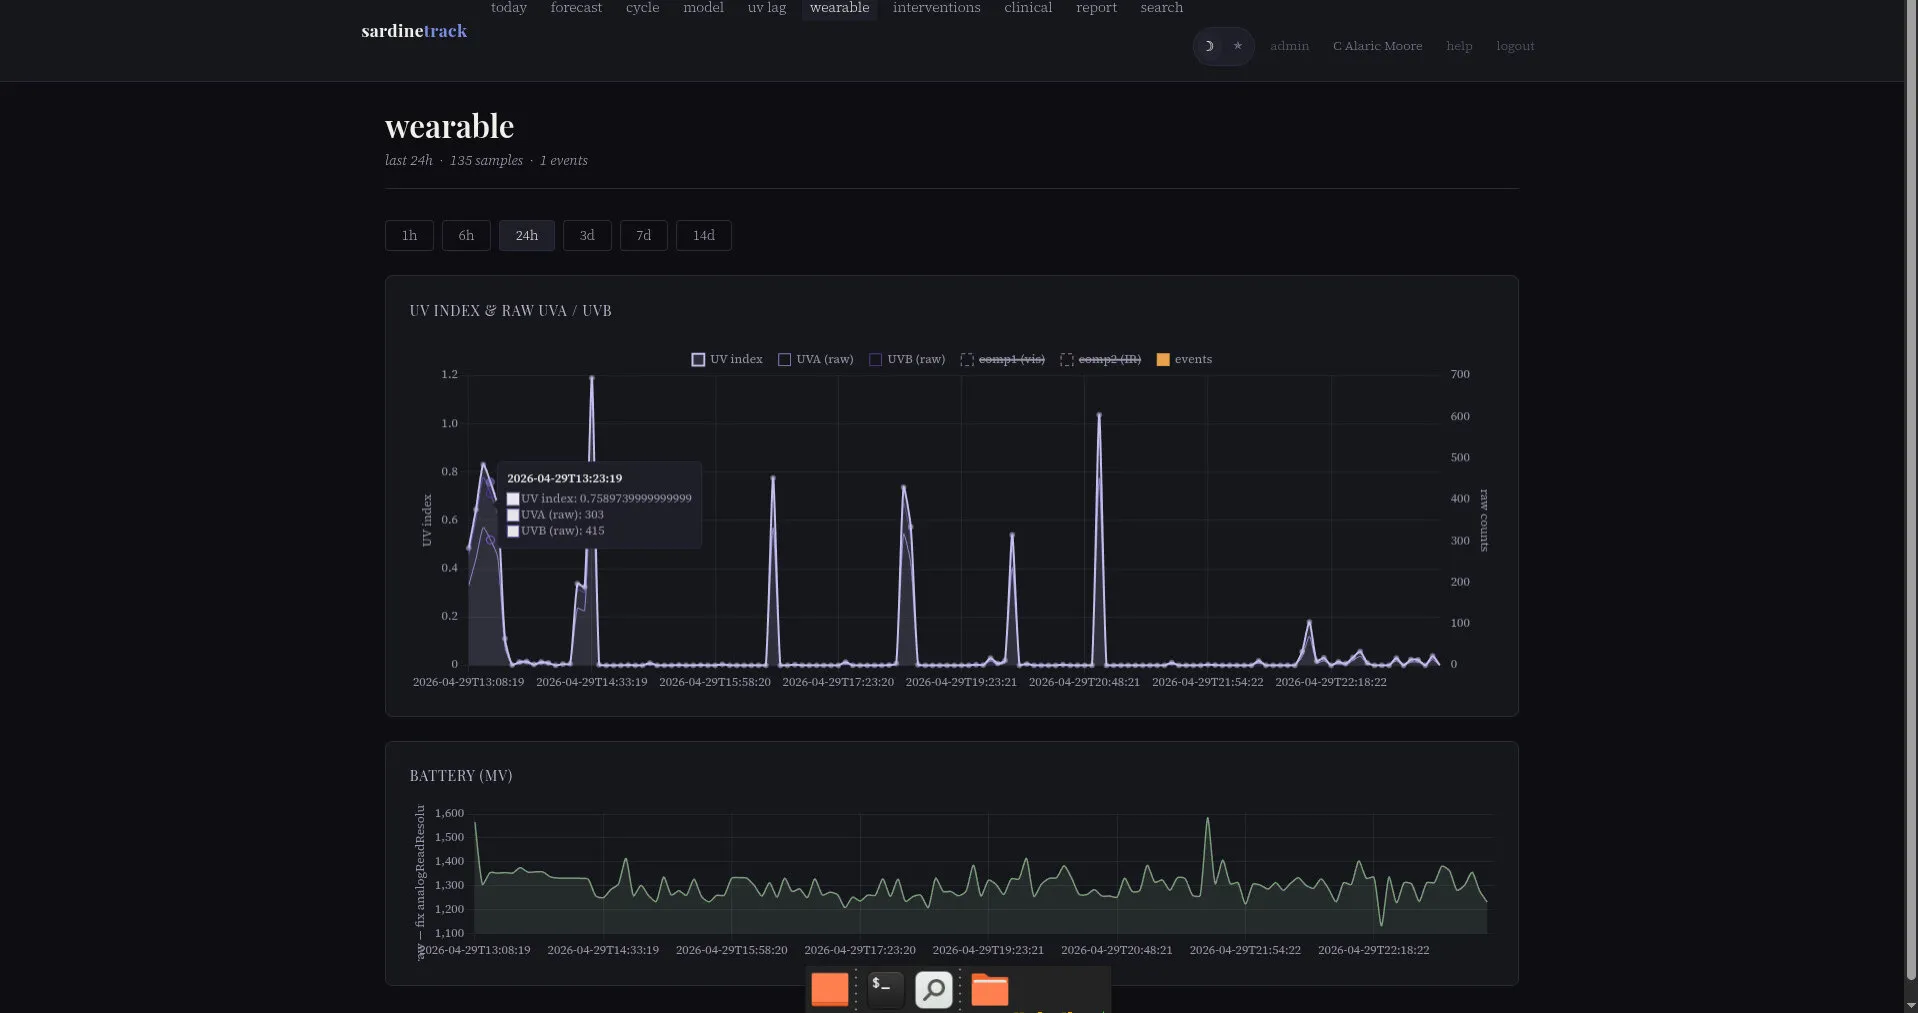The height and width of the screenshot is (1013, 1918).
Task: Toggle UV index series in chart legend
Action: (x=727, y=359)
